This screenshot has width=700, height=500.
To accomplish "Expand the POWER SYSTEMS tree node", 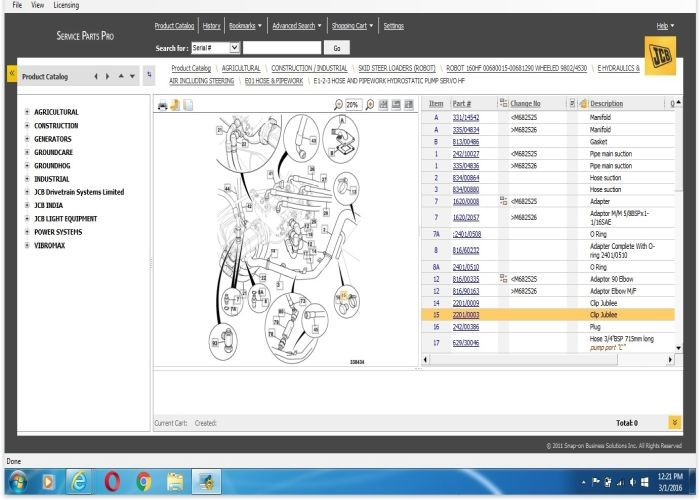I will [27, 231].
